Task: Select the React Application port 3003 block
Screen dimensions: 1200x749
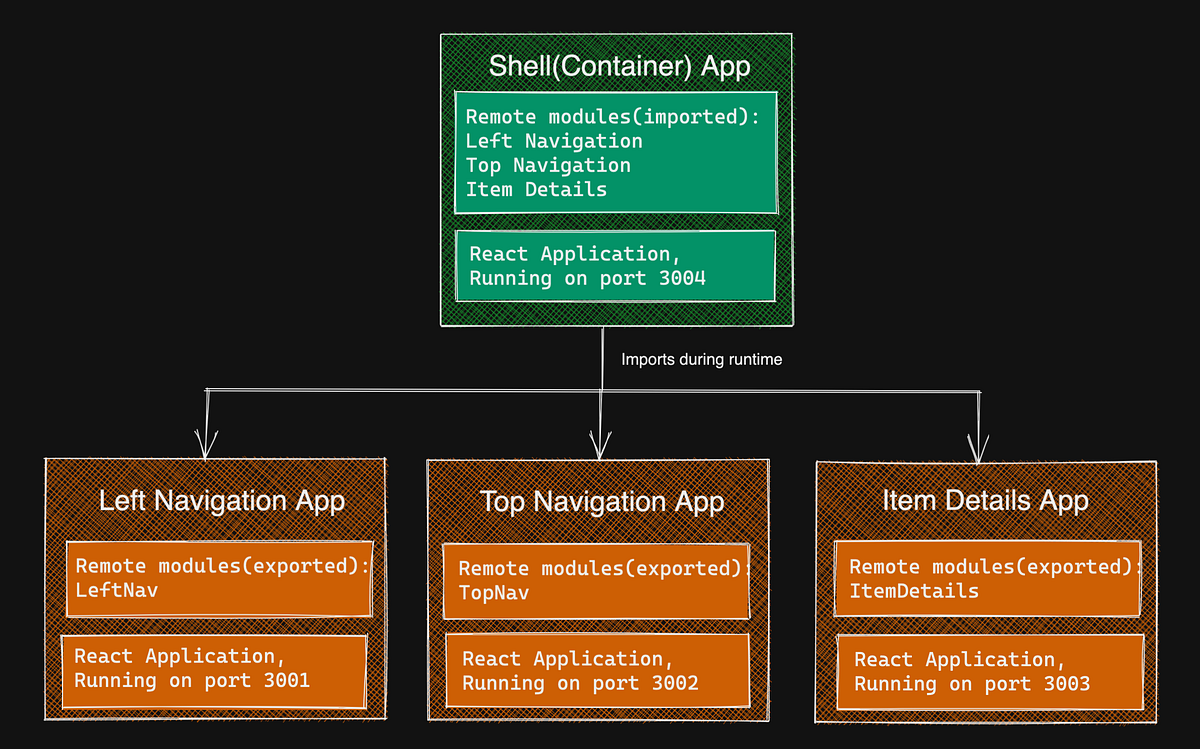Action: coord(989,672)
